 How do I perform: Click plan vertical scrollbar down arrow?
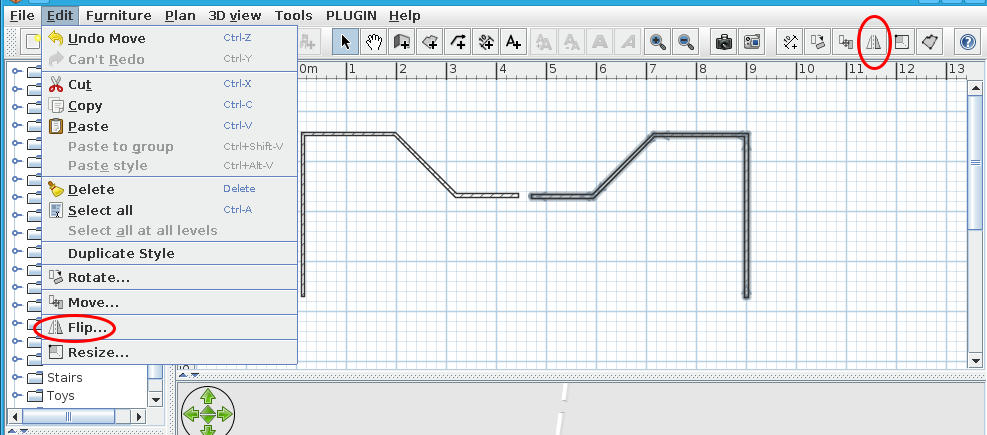976,361
